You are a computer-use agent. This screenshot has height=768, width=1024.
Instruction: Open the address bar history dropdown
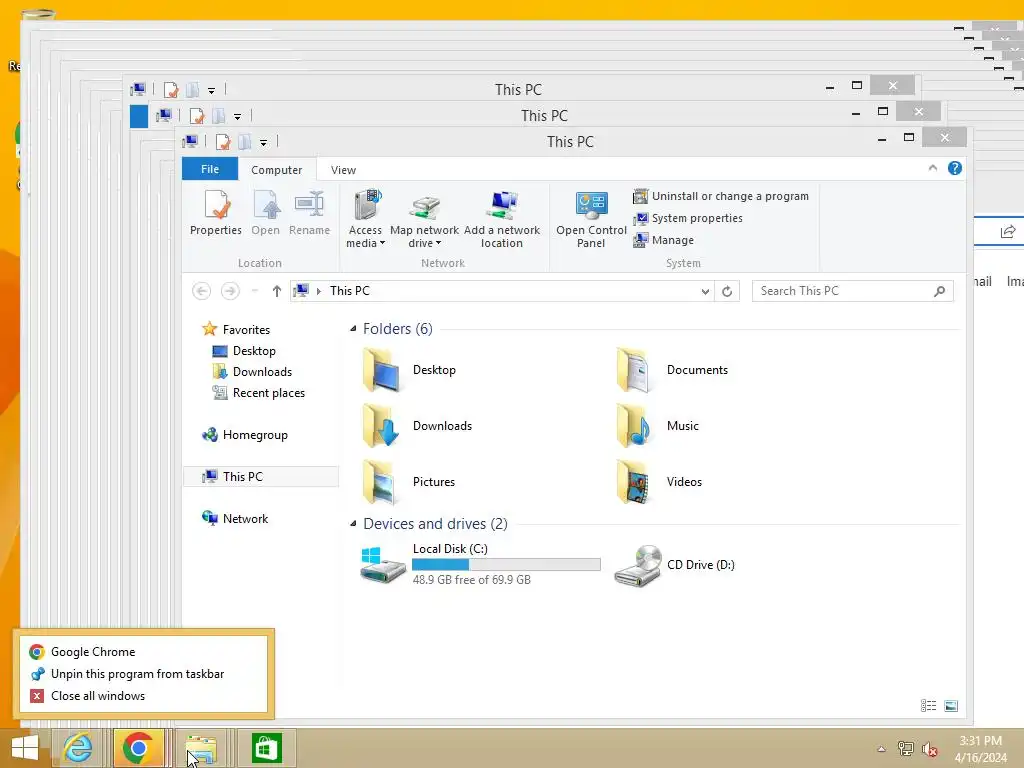pos(705,291)
